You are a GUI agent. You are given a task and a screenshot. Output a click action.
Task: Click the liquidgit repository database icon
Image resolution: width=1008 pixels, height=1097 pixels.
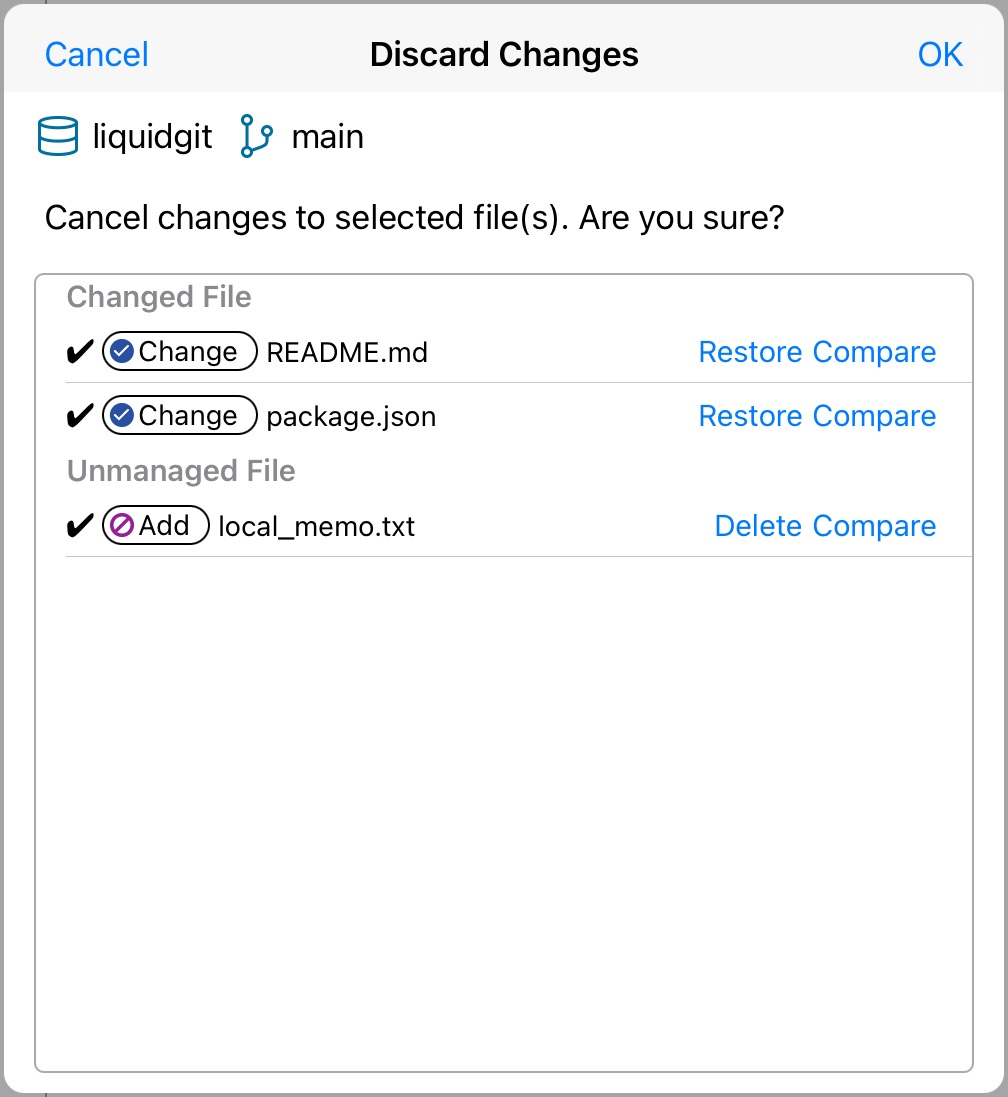click(58, 136)
